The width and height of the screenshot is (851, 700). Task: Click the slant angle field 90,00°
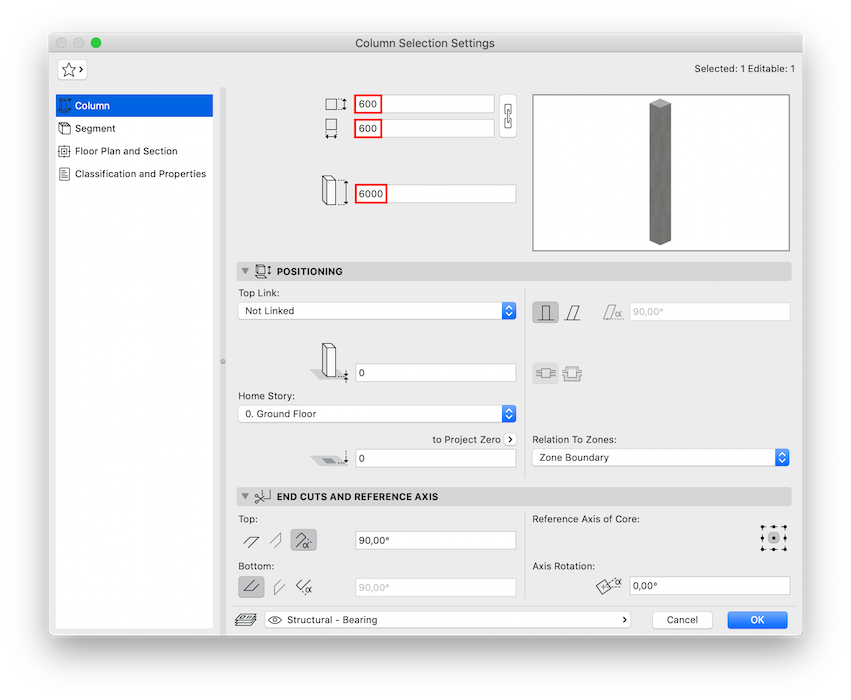(709, 311)
